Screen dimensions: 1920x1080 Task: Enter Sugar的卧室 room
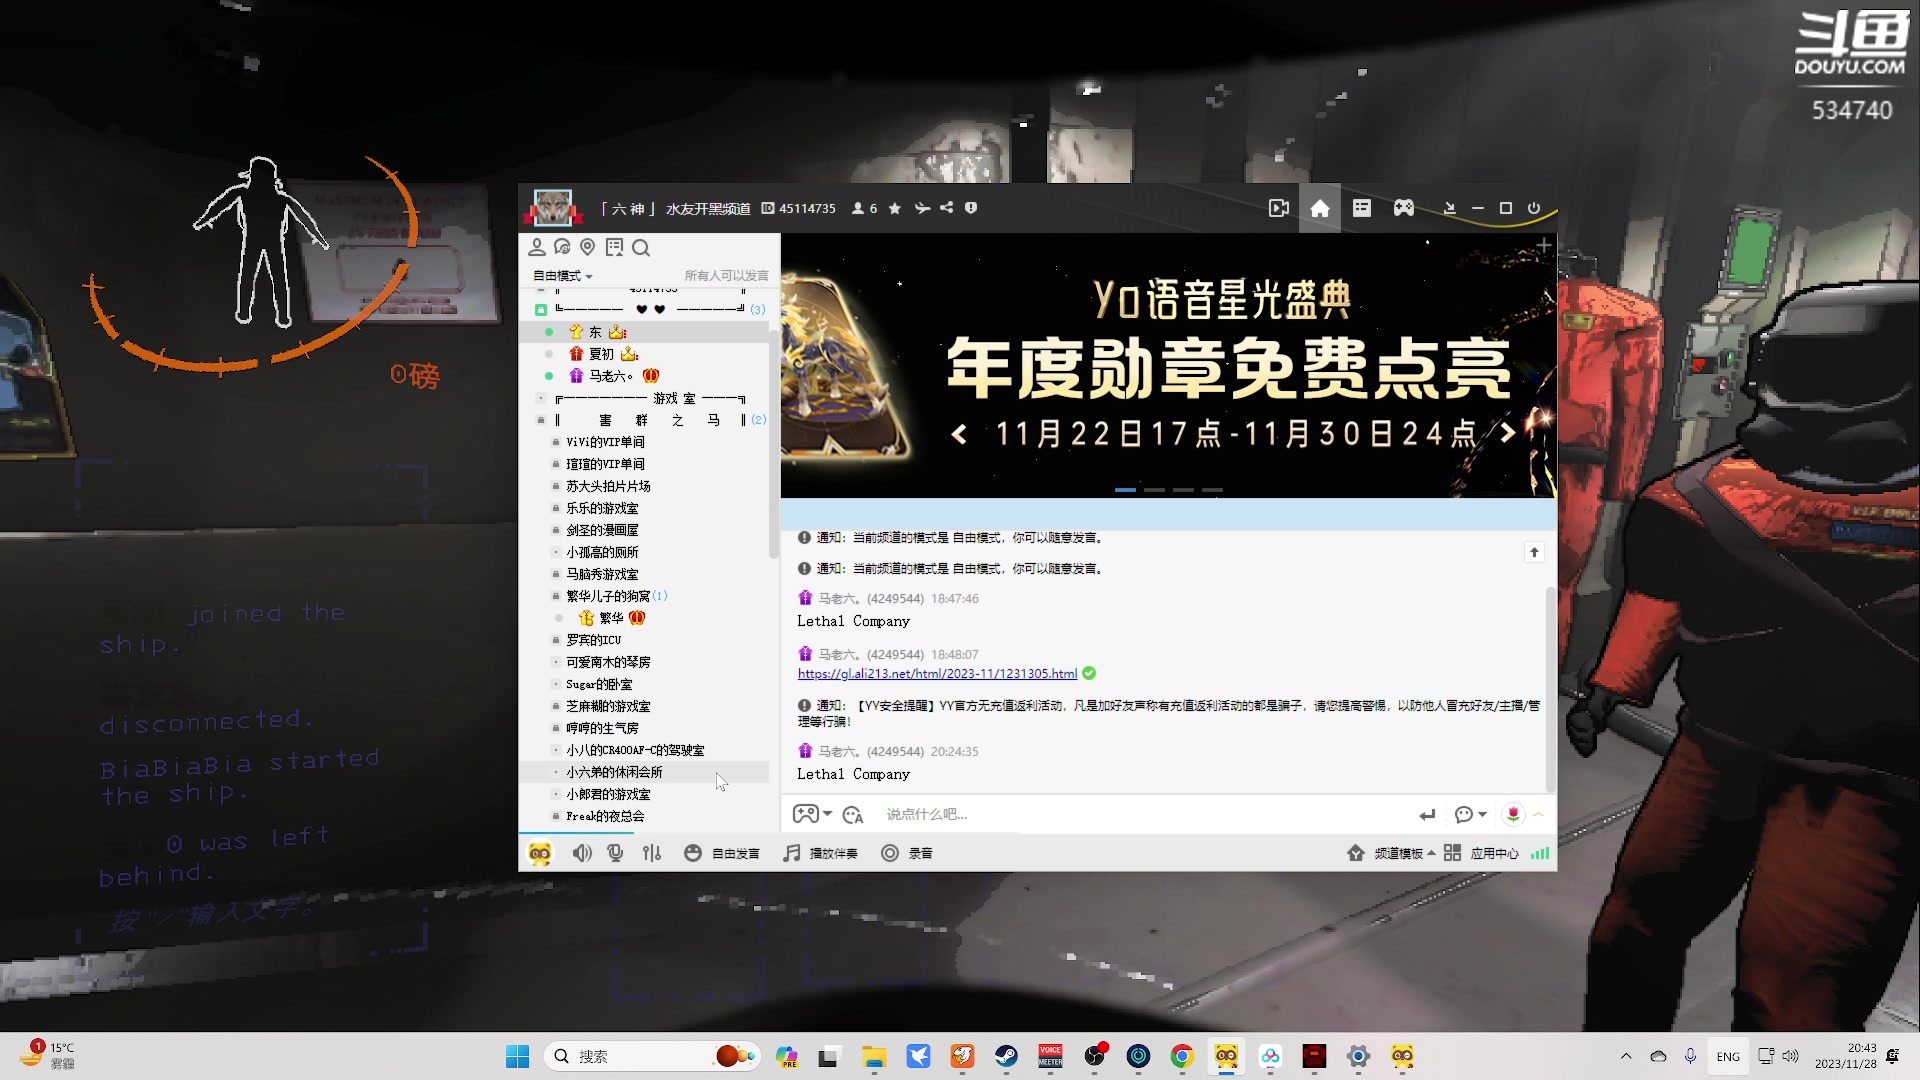pos(599,684)
